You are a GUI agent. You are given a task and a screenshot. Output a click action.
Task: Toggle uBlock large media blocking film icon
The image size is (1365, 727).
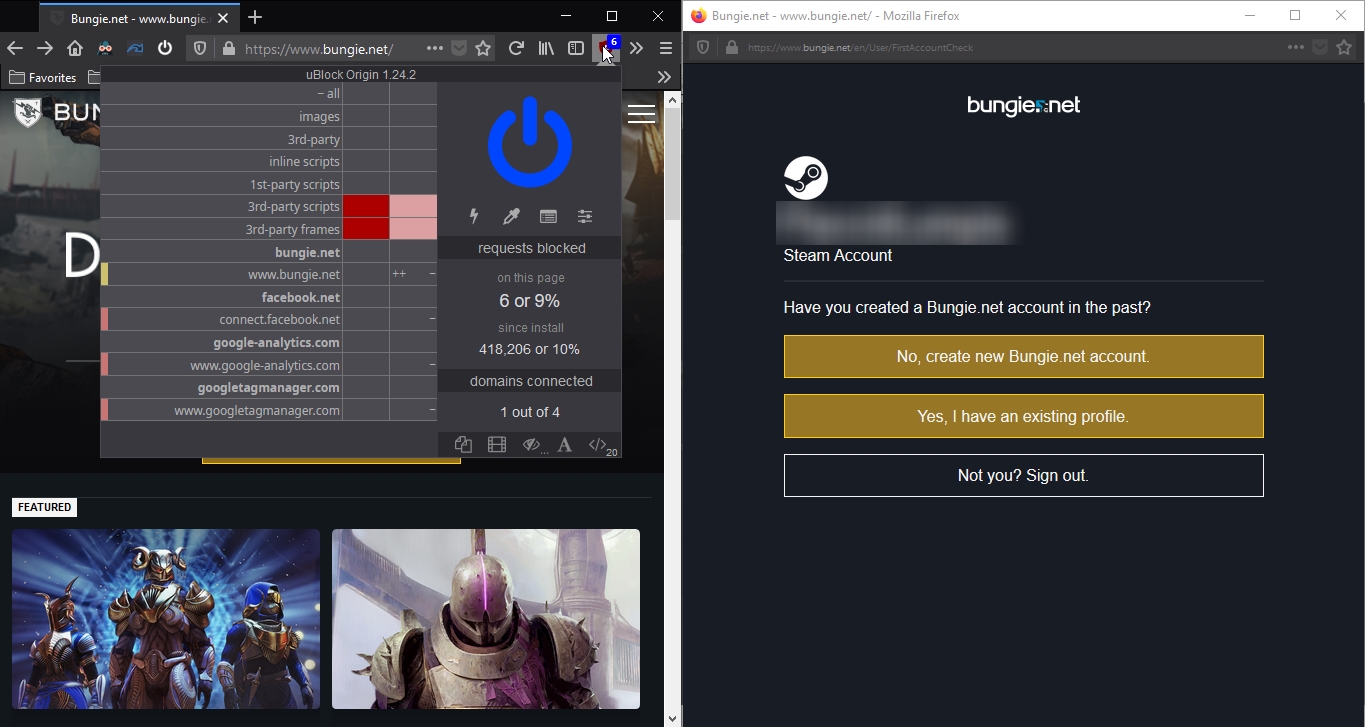tap(496, 445)
